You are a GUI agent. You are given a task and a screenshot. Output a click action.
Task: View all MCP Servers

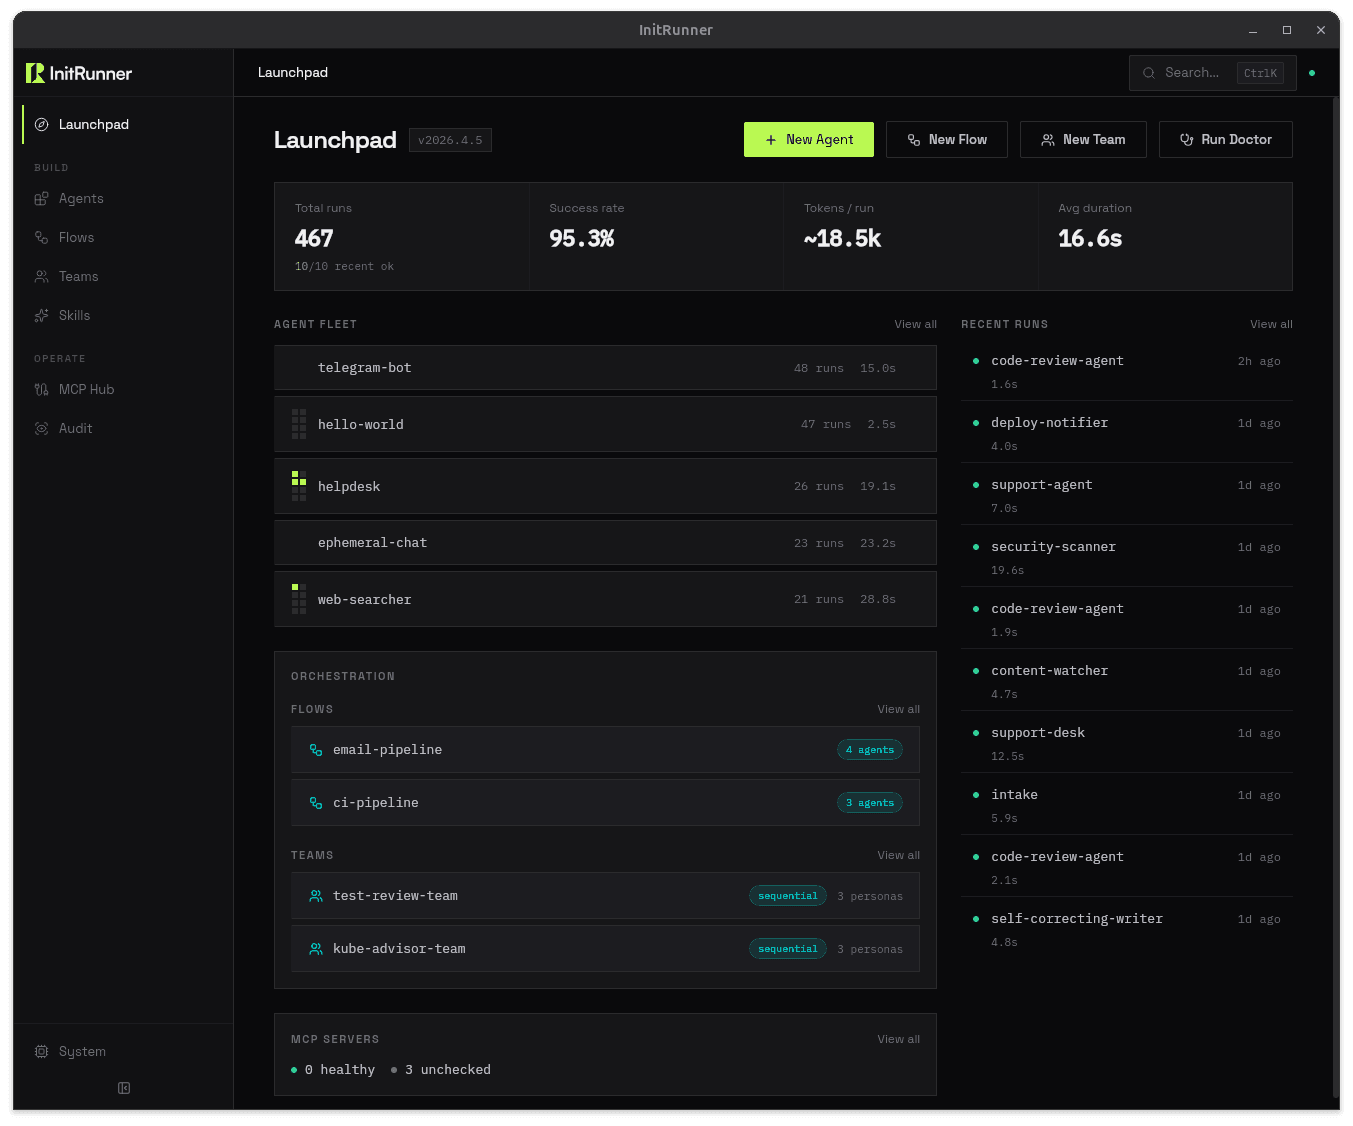tap(898, 1039)
